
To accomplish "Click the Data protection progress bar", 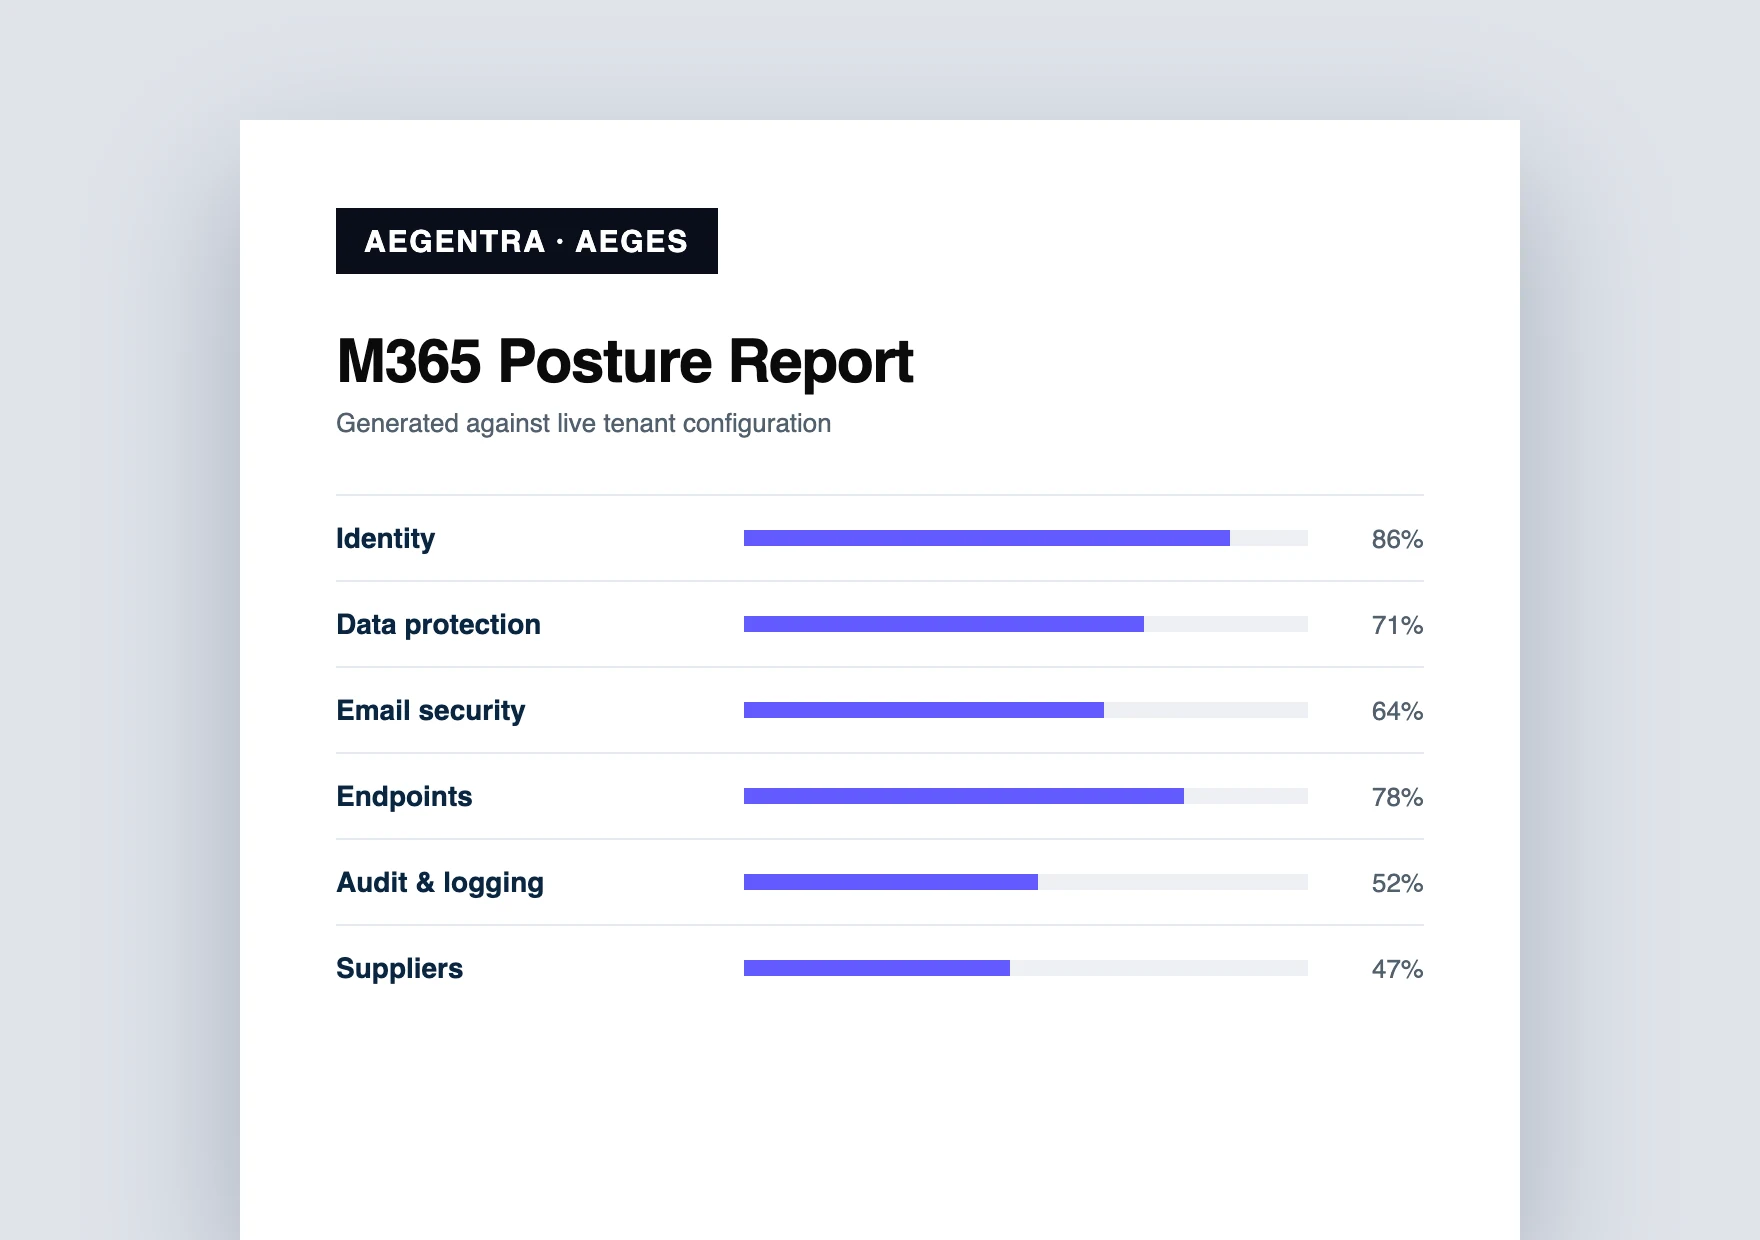I will pos(1026,624).
